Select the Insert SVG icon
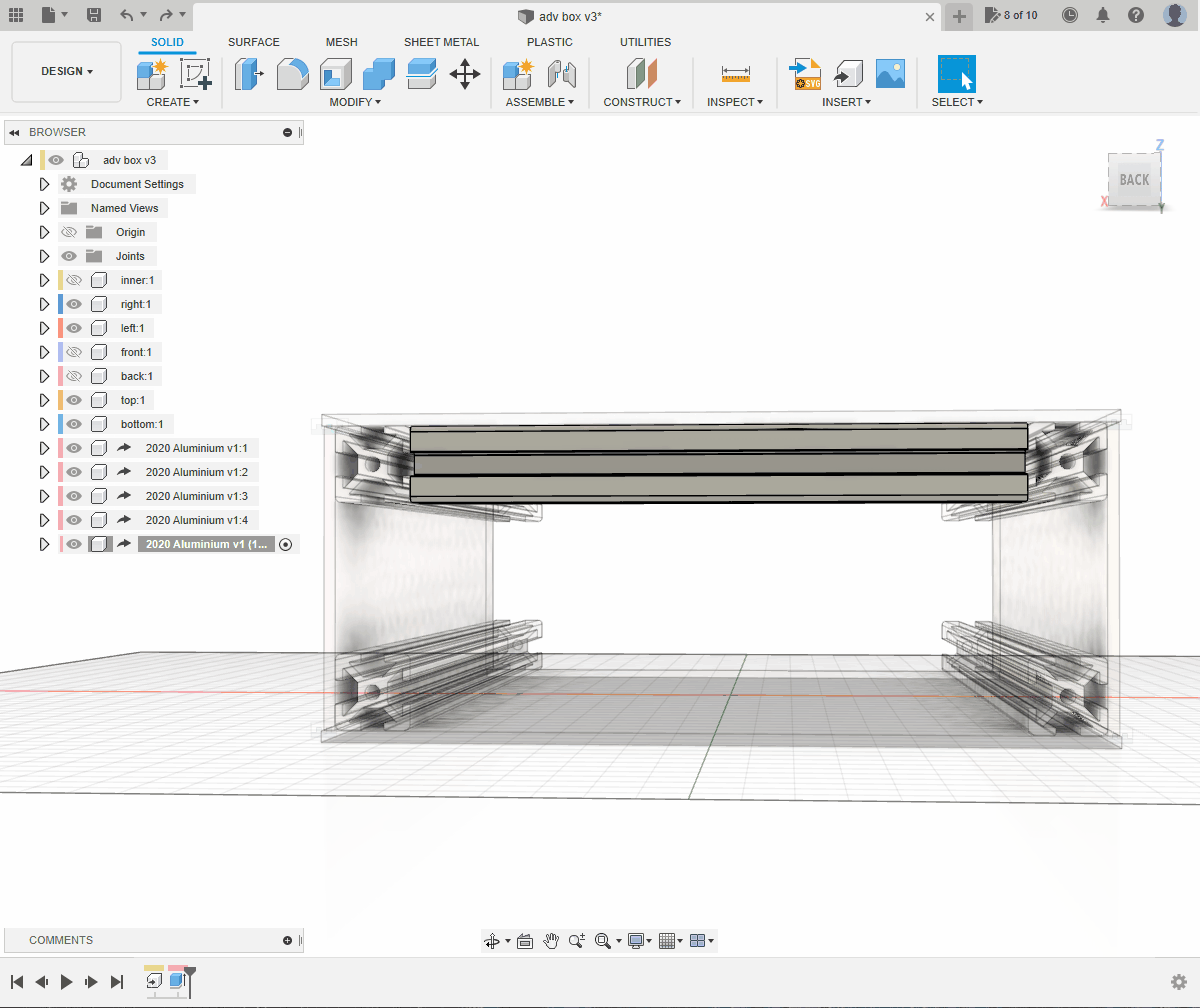1200x1008 pixels. pos(805,74)
